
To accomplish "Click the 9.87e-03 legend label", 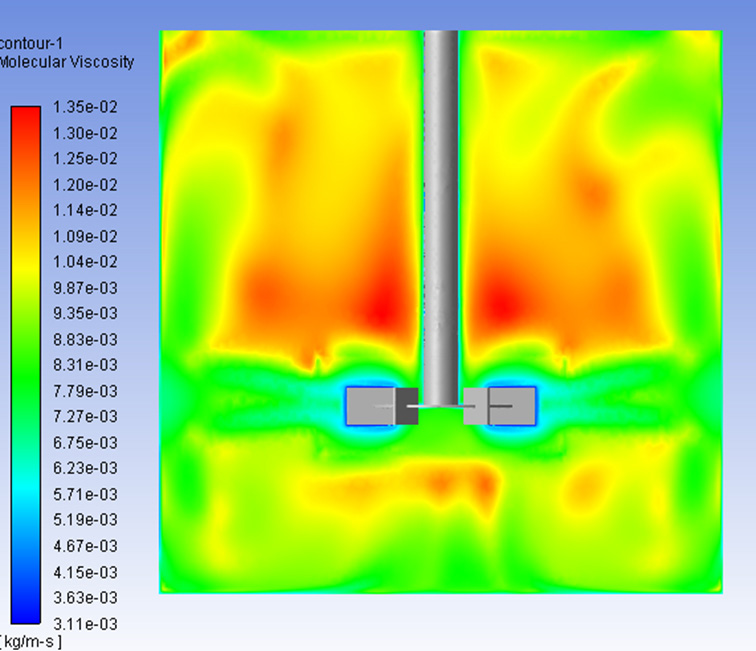I will (x=85, y=288).
